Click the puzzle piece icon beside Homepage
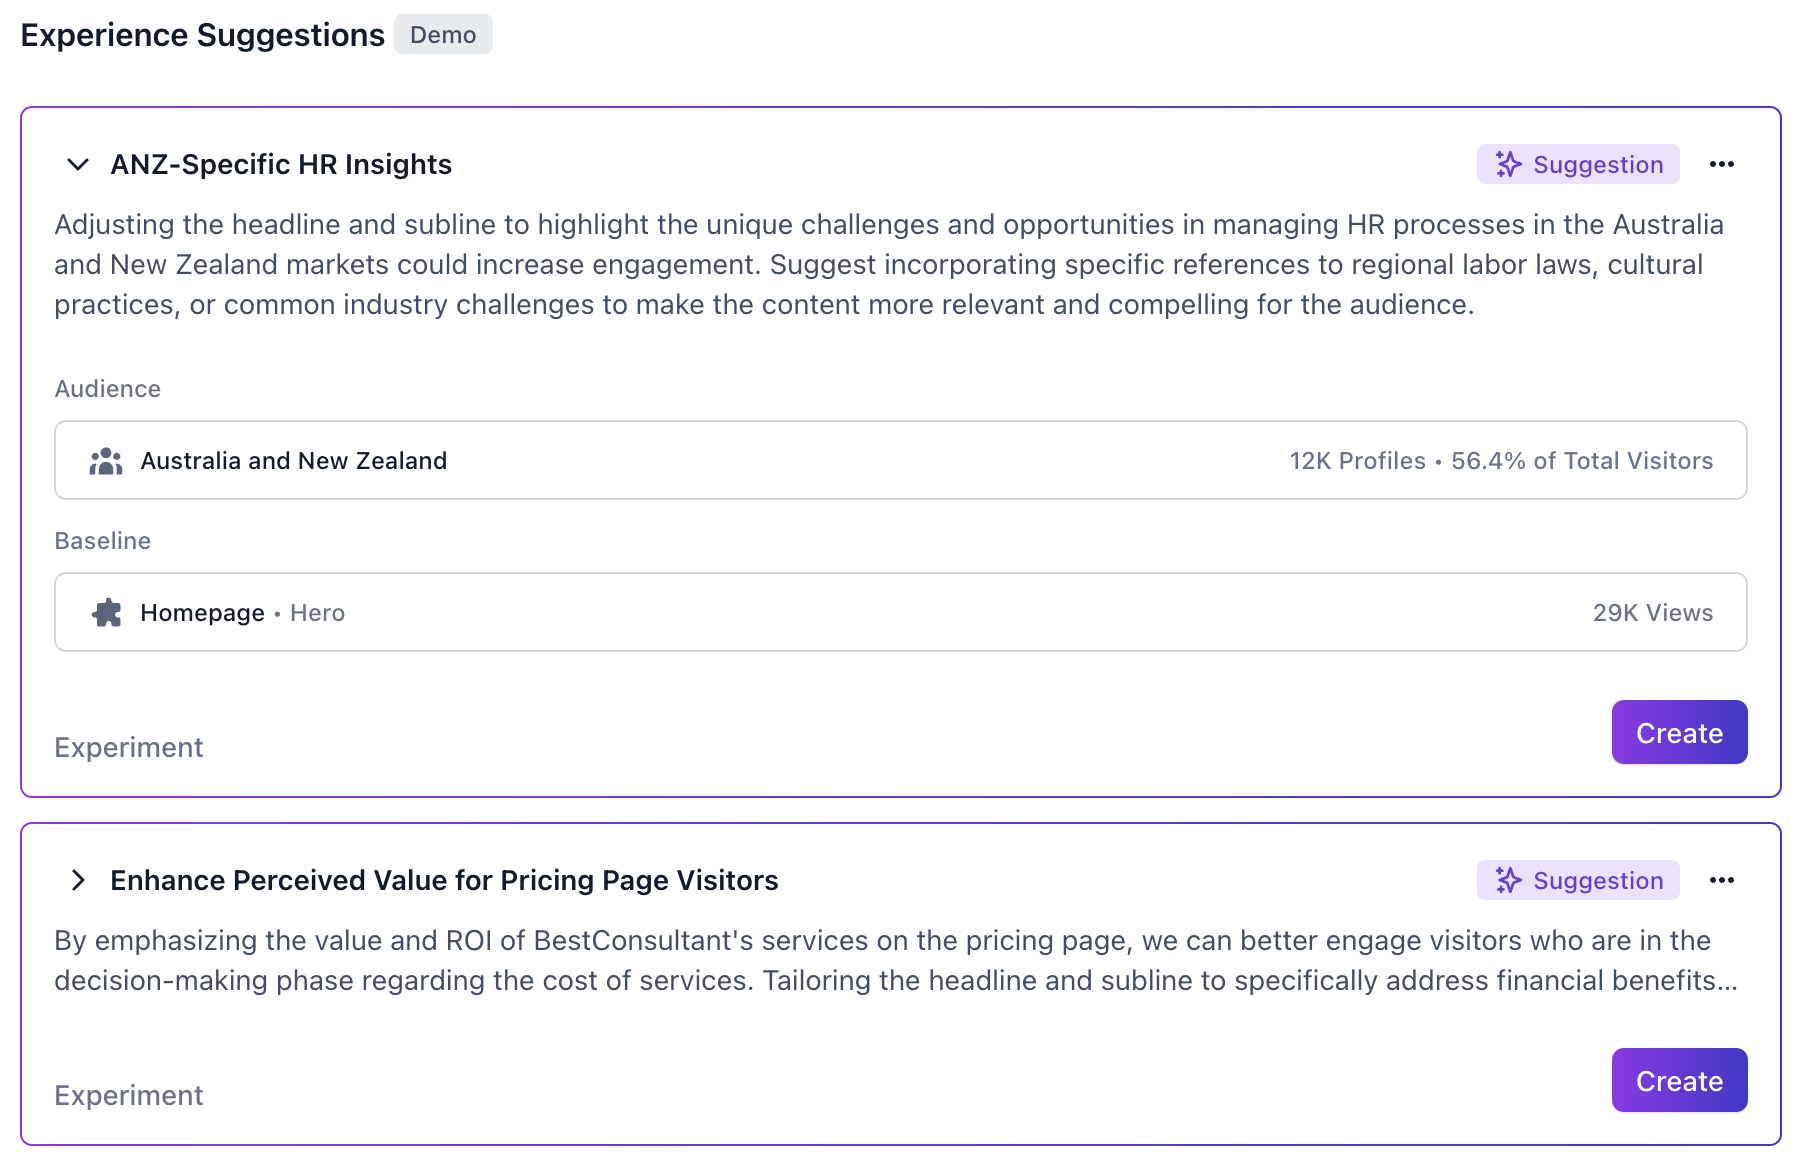This screenshot has width=1800, height=1162. point(106,613)
